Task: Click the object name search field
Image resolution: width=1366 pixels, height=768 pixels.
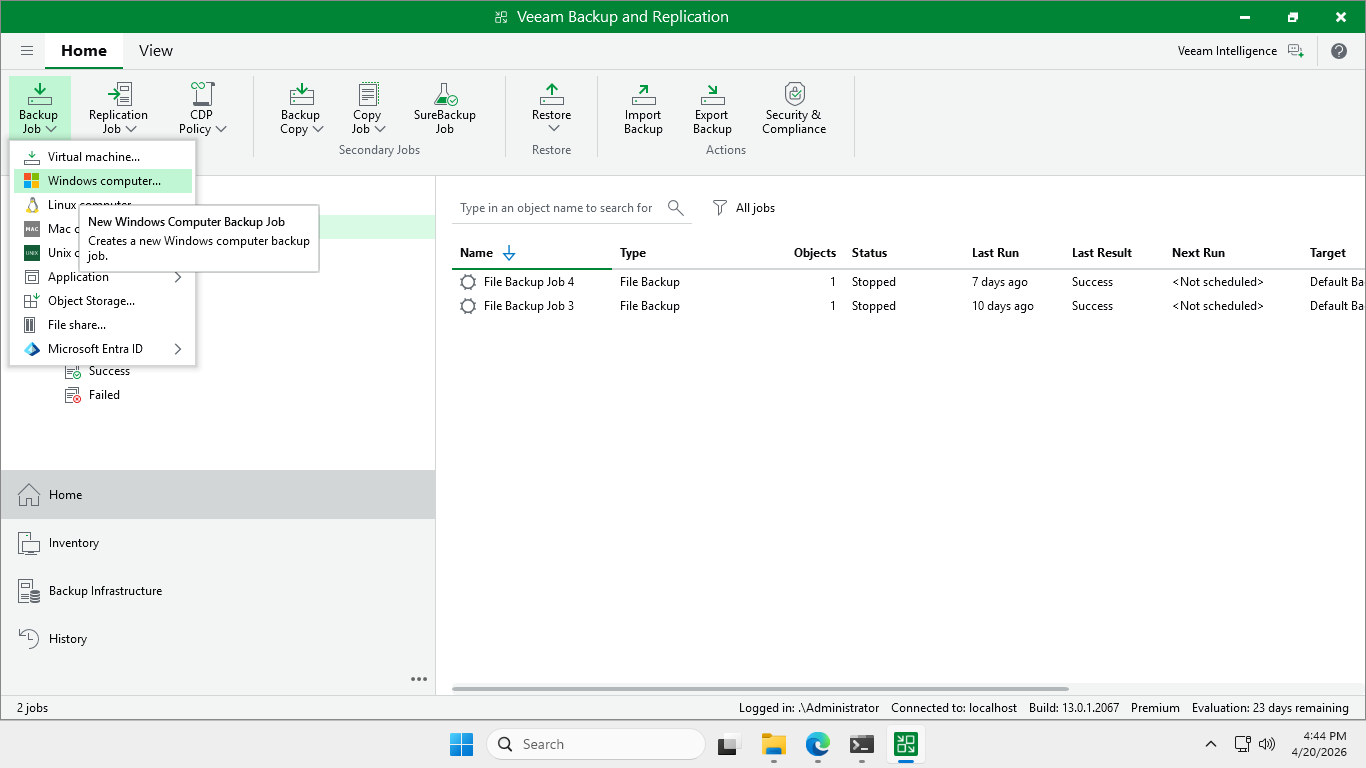Action: tap(558, 208)
